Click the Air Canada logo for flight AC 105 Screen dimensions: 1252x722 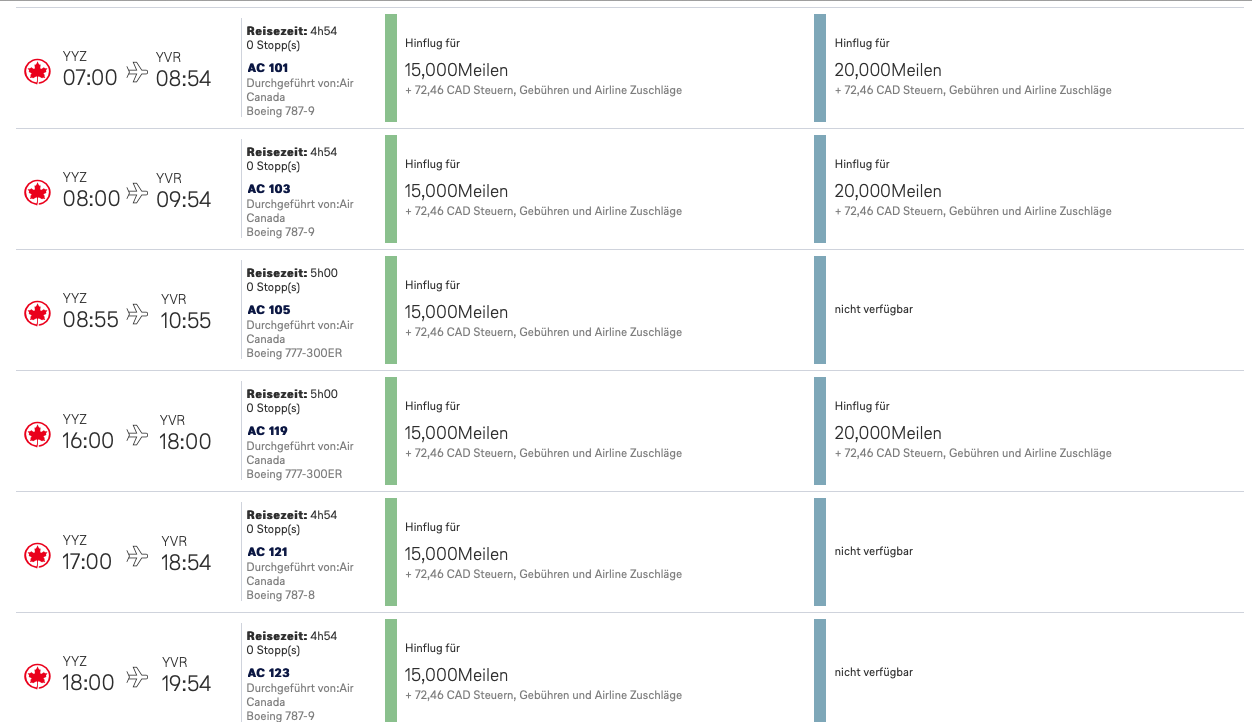[x=37, y=313]
